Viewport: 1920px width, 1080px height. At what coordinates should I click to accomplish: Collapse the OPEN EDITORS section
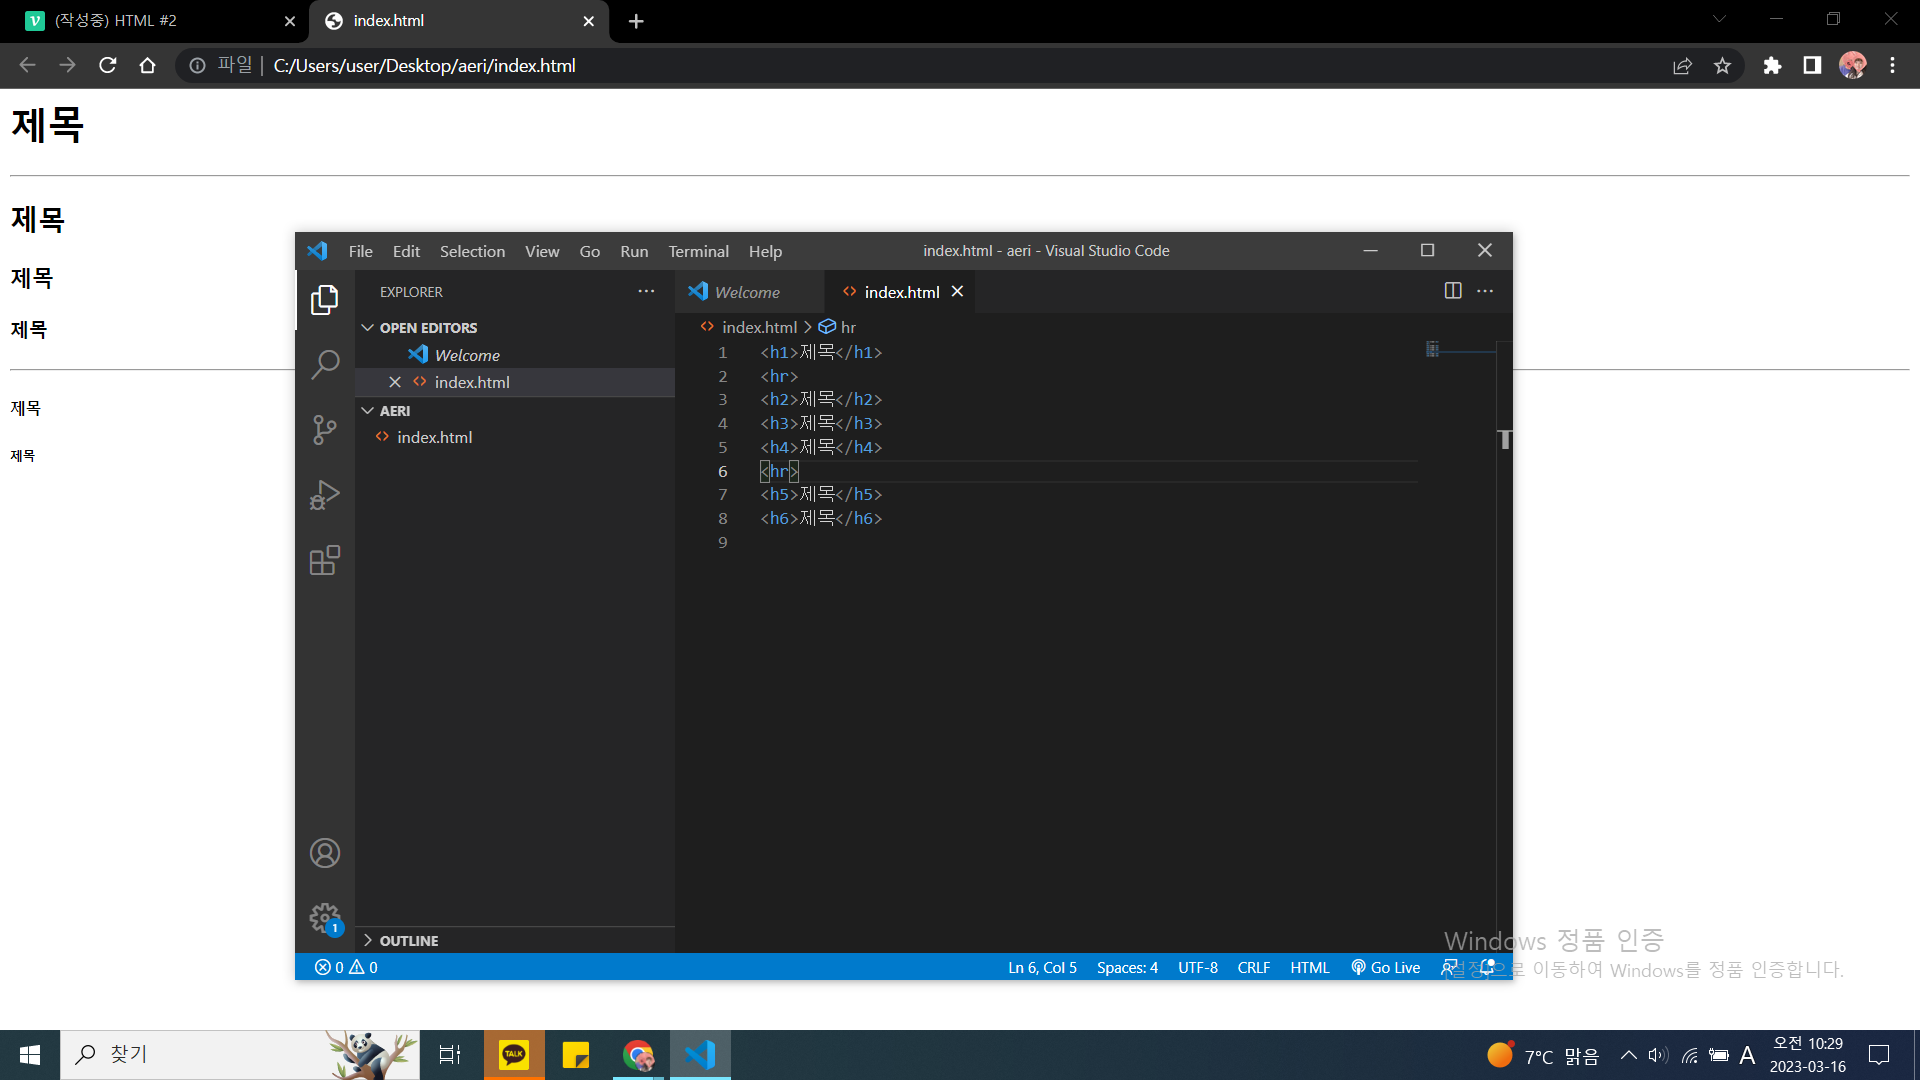(x=427, y=328)
